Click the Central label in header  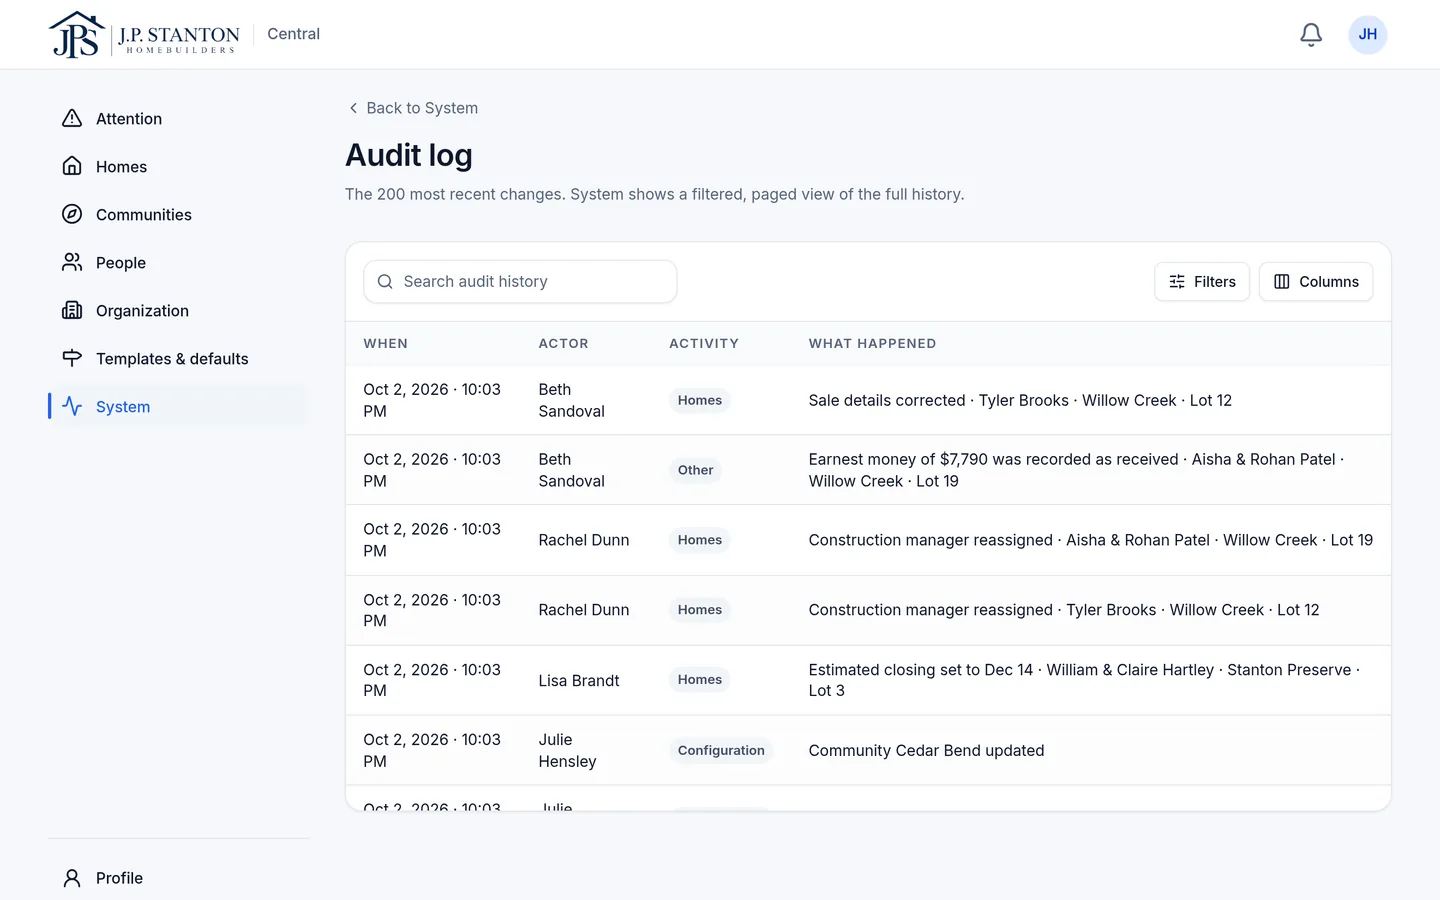coord(293,34)
